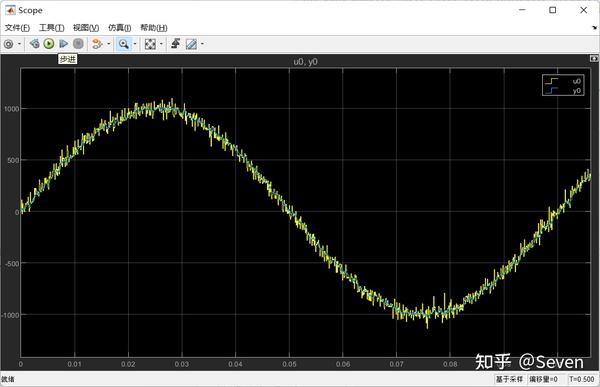Open the 仿真(I) menu

(119, 28)
